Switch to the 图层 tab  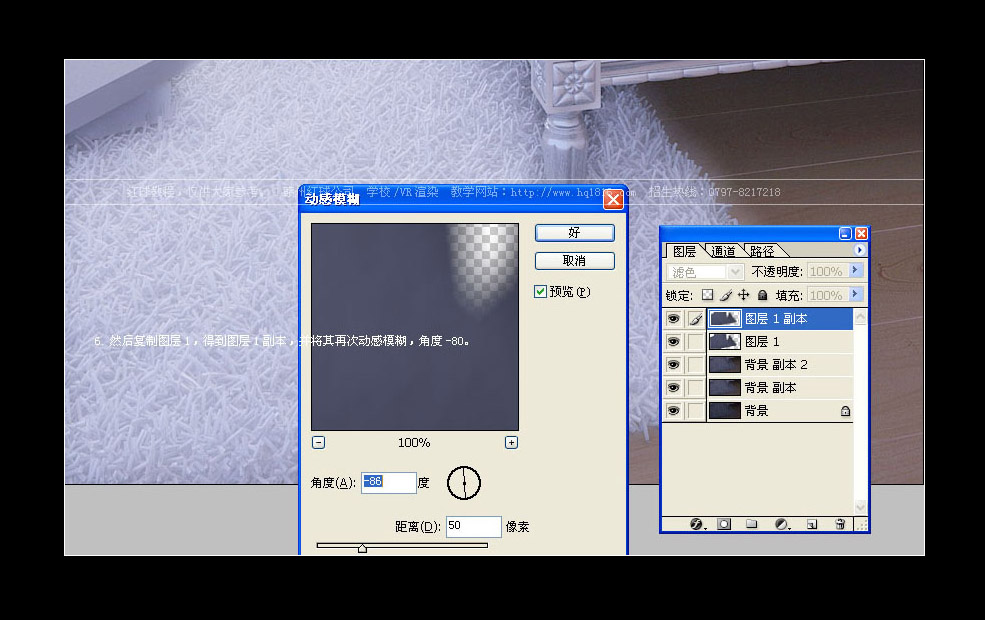(x=684, y=251)
